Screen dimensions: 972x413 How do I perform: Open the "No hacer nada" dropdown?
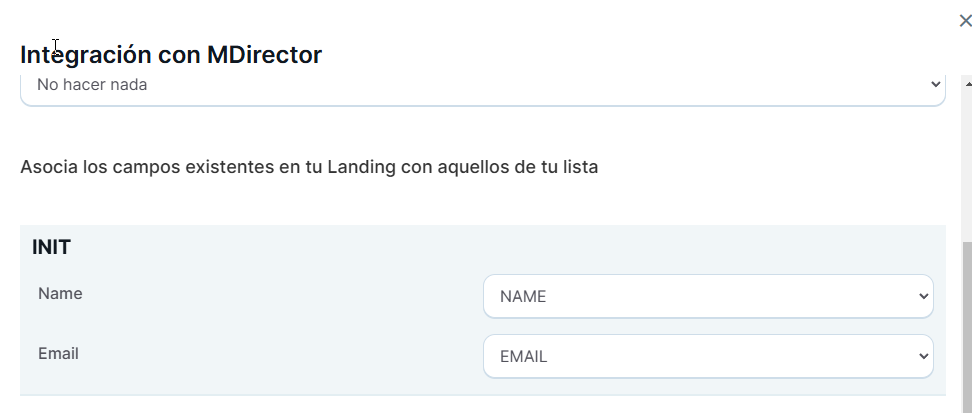pos(482,86)
